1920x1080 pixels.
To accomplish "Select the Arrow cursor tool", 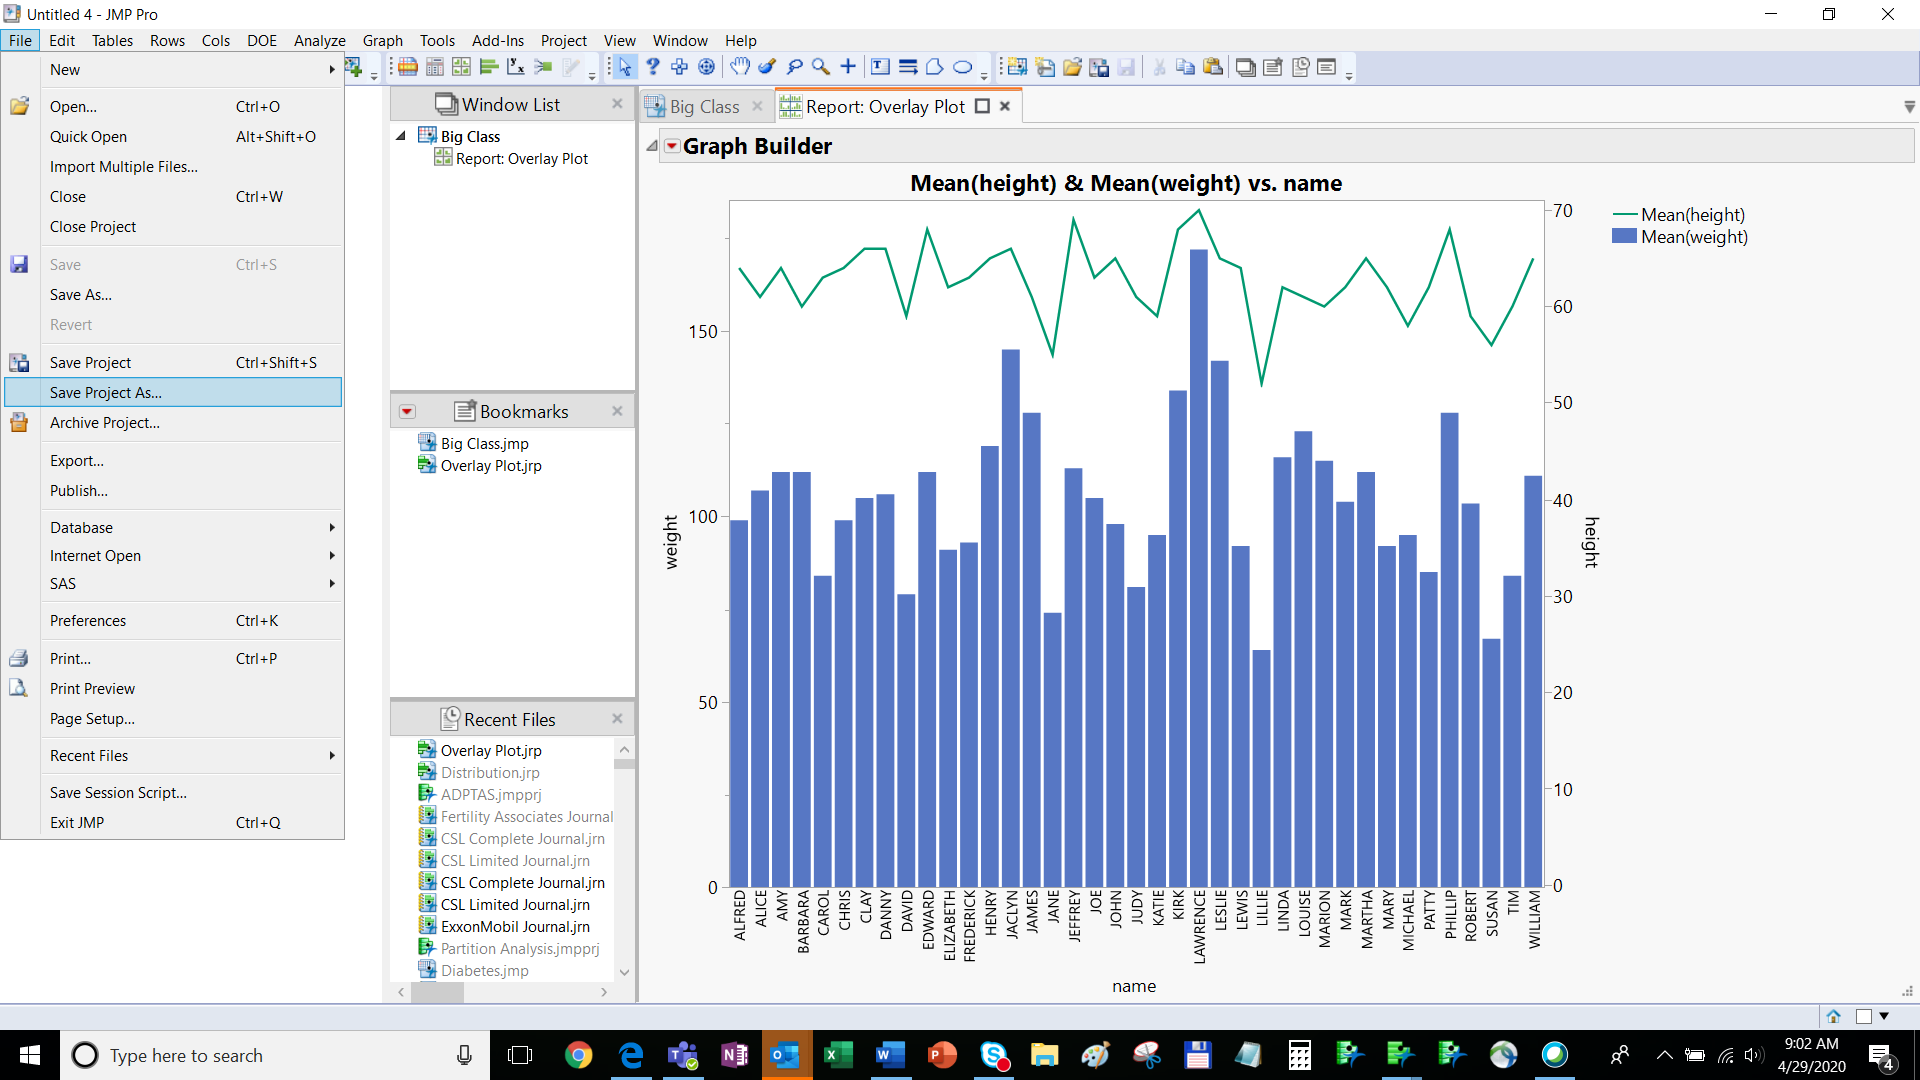I will [x=624, y=67].
